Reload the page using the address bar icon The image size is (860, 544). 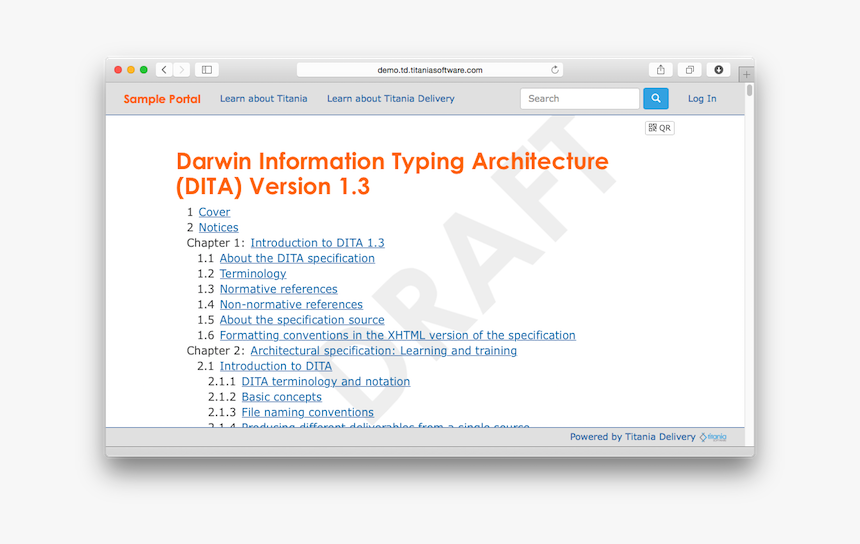(x=555, y=70)
